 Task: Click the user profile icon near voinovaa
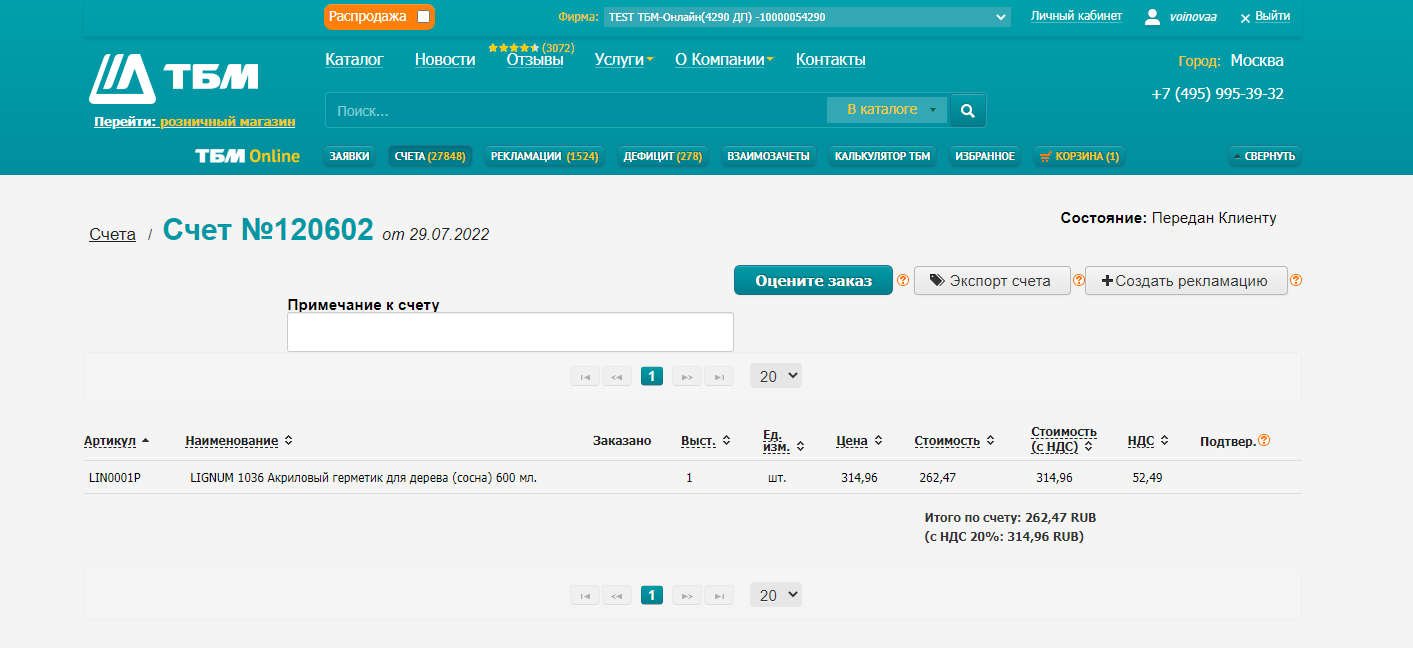click(1152, 17)
